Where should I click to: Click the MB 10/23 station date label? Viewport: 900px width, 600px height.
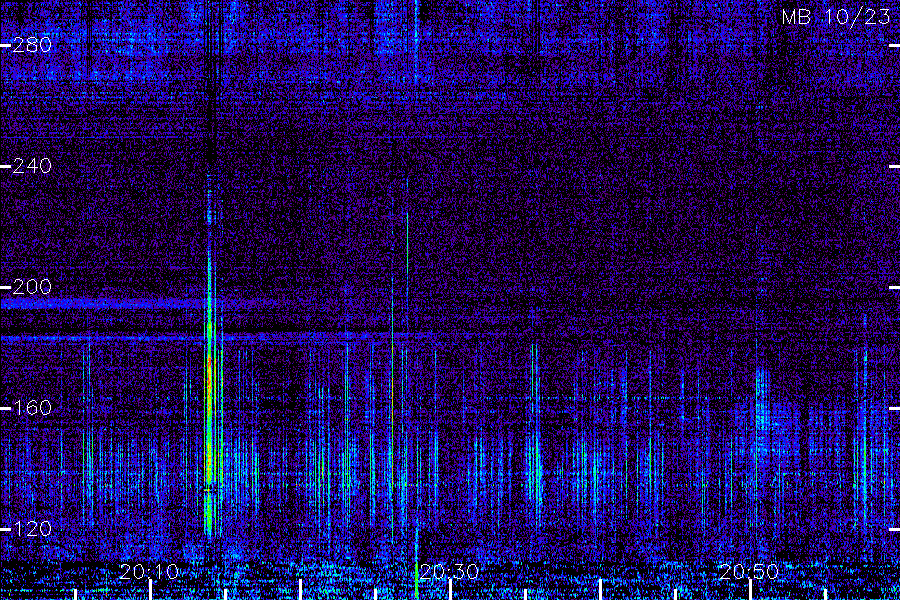coord(836,17)
